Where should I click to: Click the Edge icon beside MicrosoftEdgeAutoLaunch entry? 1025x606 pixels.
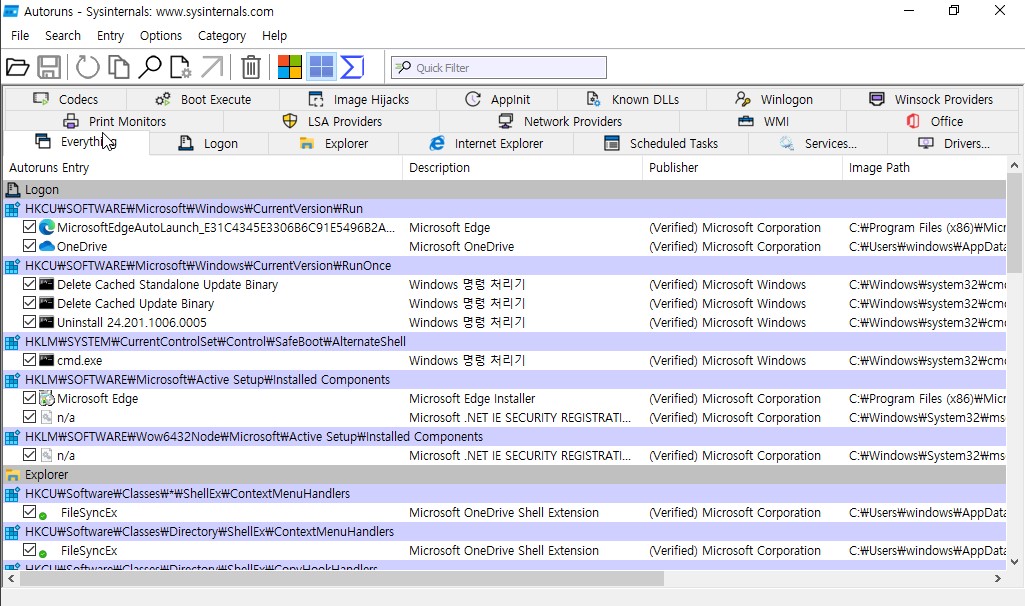[x=47, y=227]
